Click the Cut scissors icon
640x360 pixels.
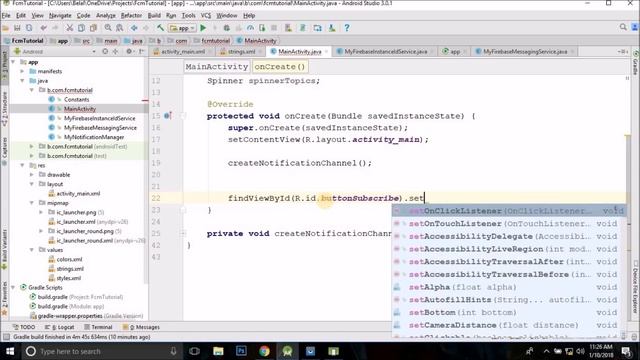tap(70, 28)
